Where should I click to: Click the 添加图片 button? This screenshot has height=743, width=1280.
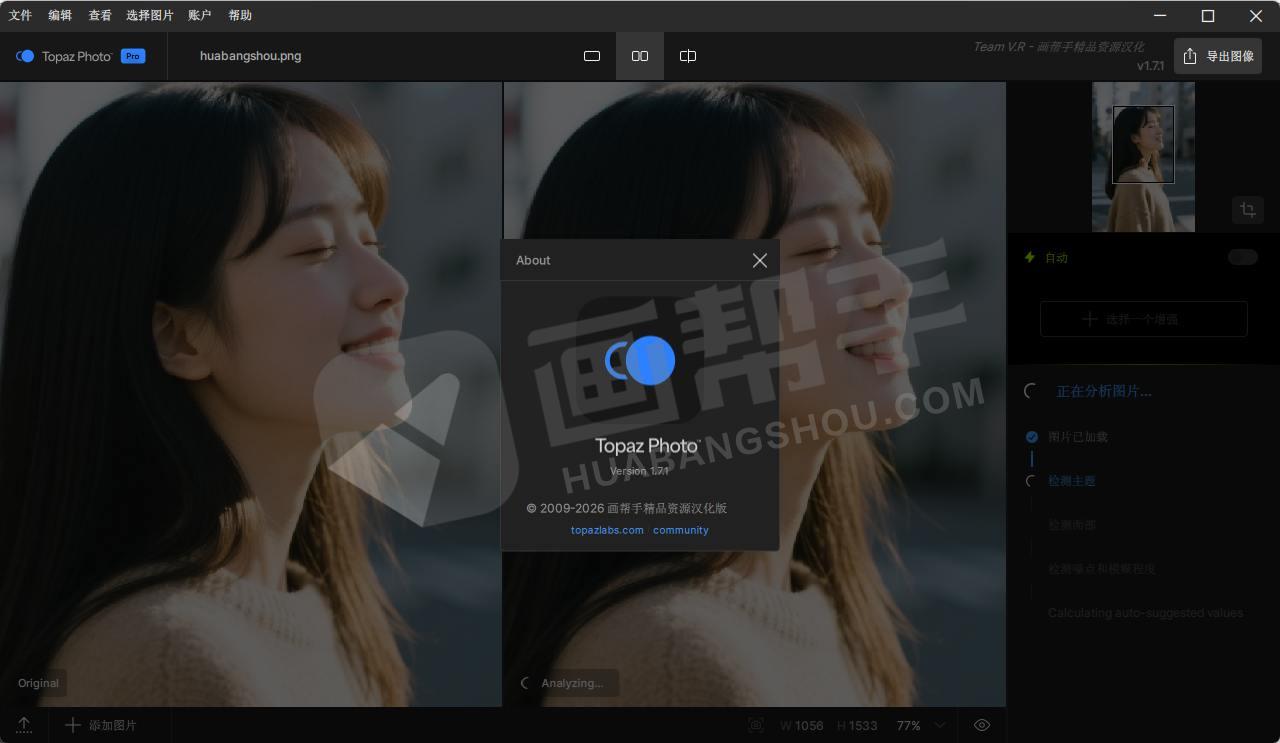tap(101, 725)
